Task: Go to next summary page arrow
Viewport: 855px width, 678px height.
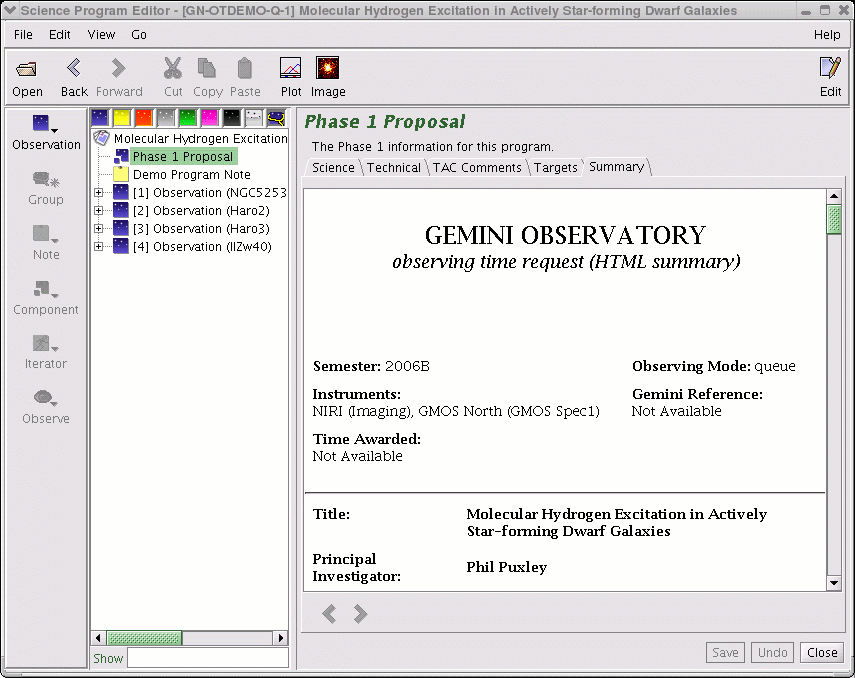Action: coord(360,614)
